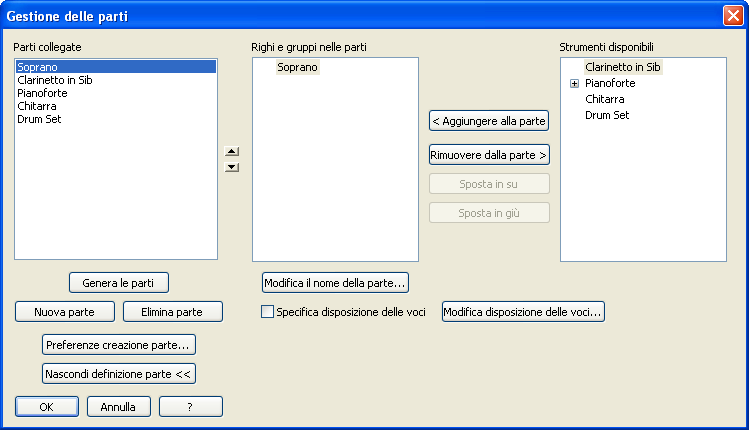This screenshot has height=430, width=749.
Task: Click the move part down arrow
Action: click(x=232, y=167)
